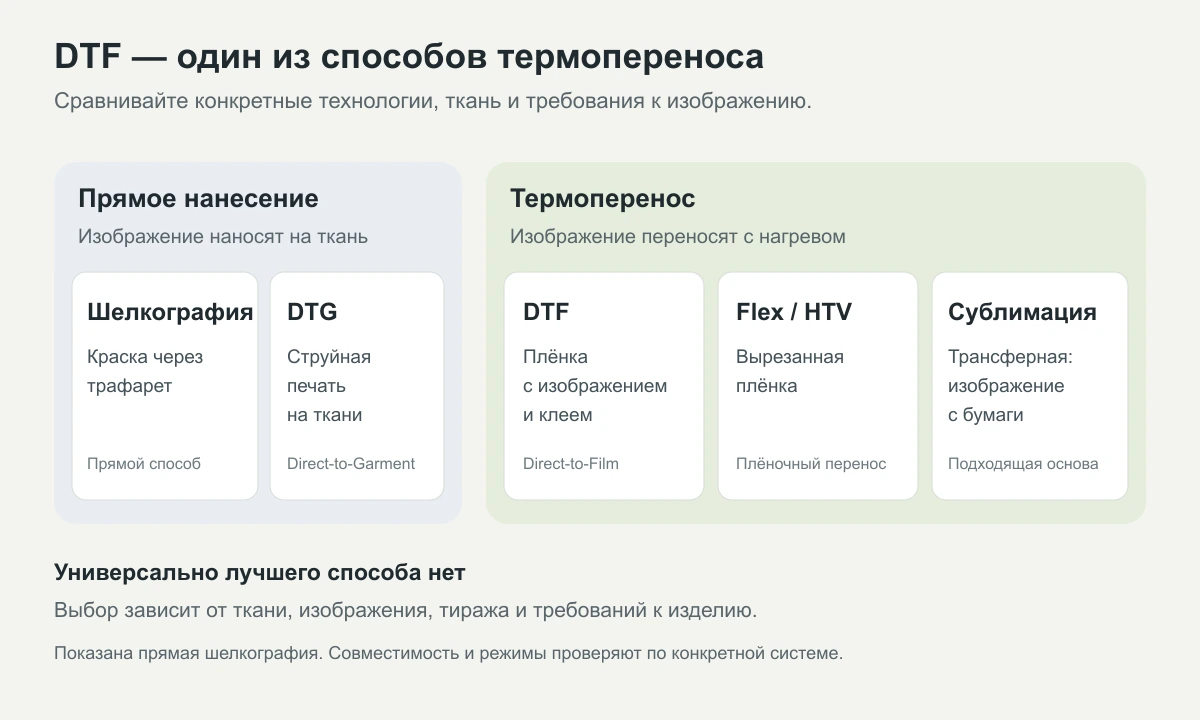The width and height of the screenshot is (1200, 720).
Task: Click the 'Плёночный перенос' footnote
Action: point(811,464)
